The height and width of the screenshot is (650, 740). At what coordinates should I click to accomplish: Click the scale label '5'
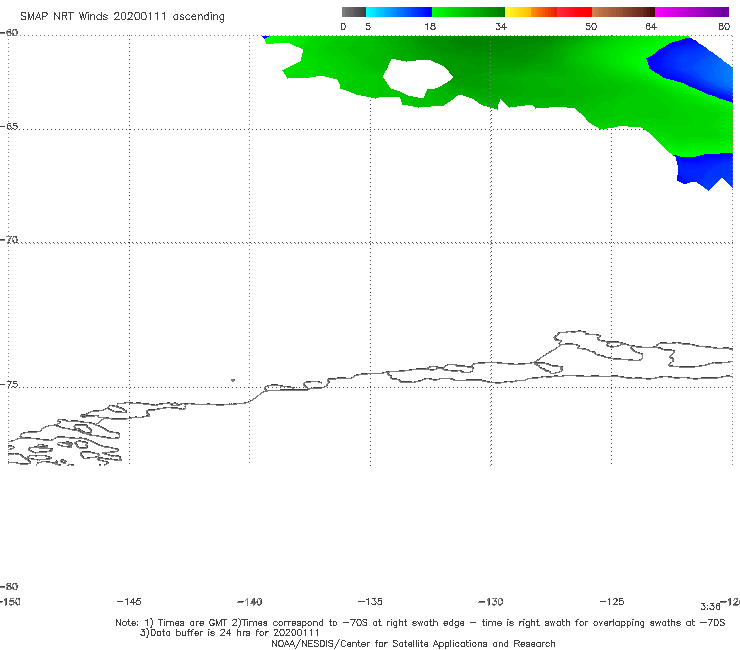368,26
